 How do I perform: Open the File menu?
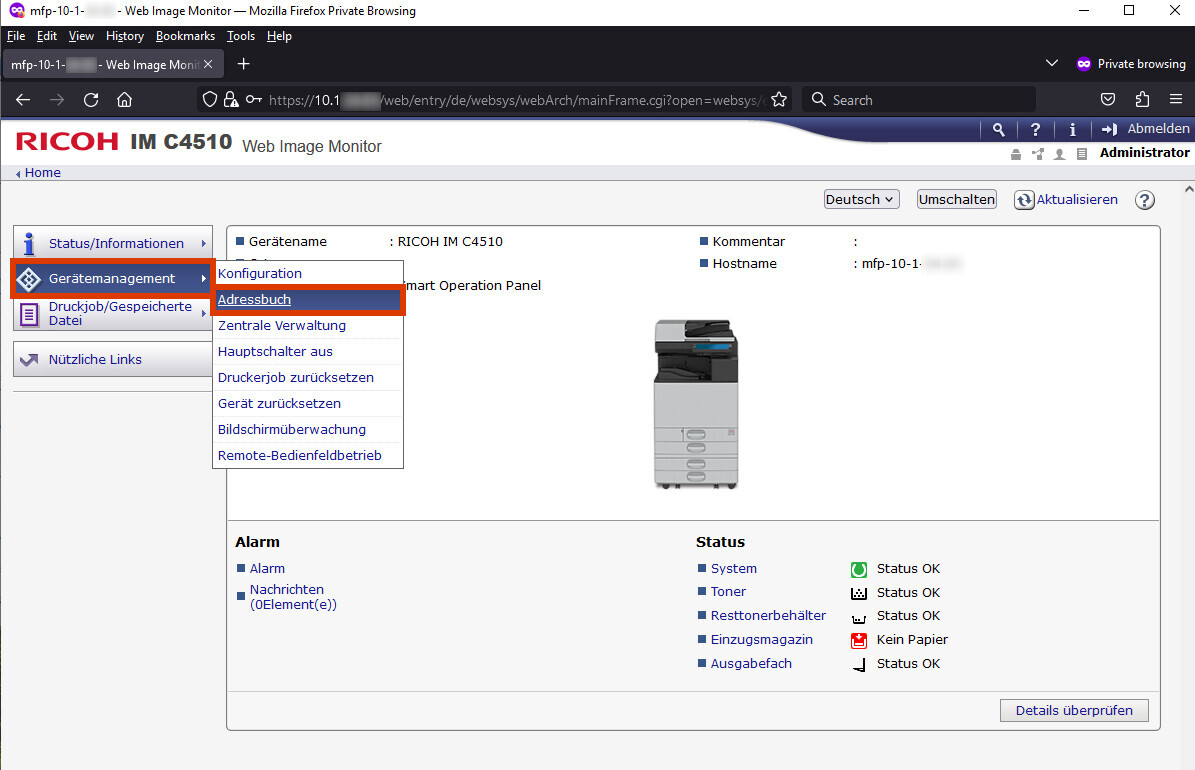pos(16,36)
